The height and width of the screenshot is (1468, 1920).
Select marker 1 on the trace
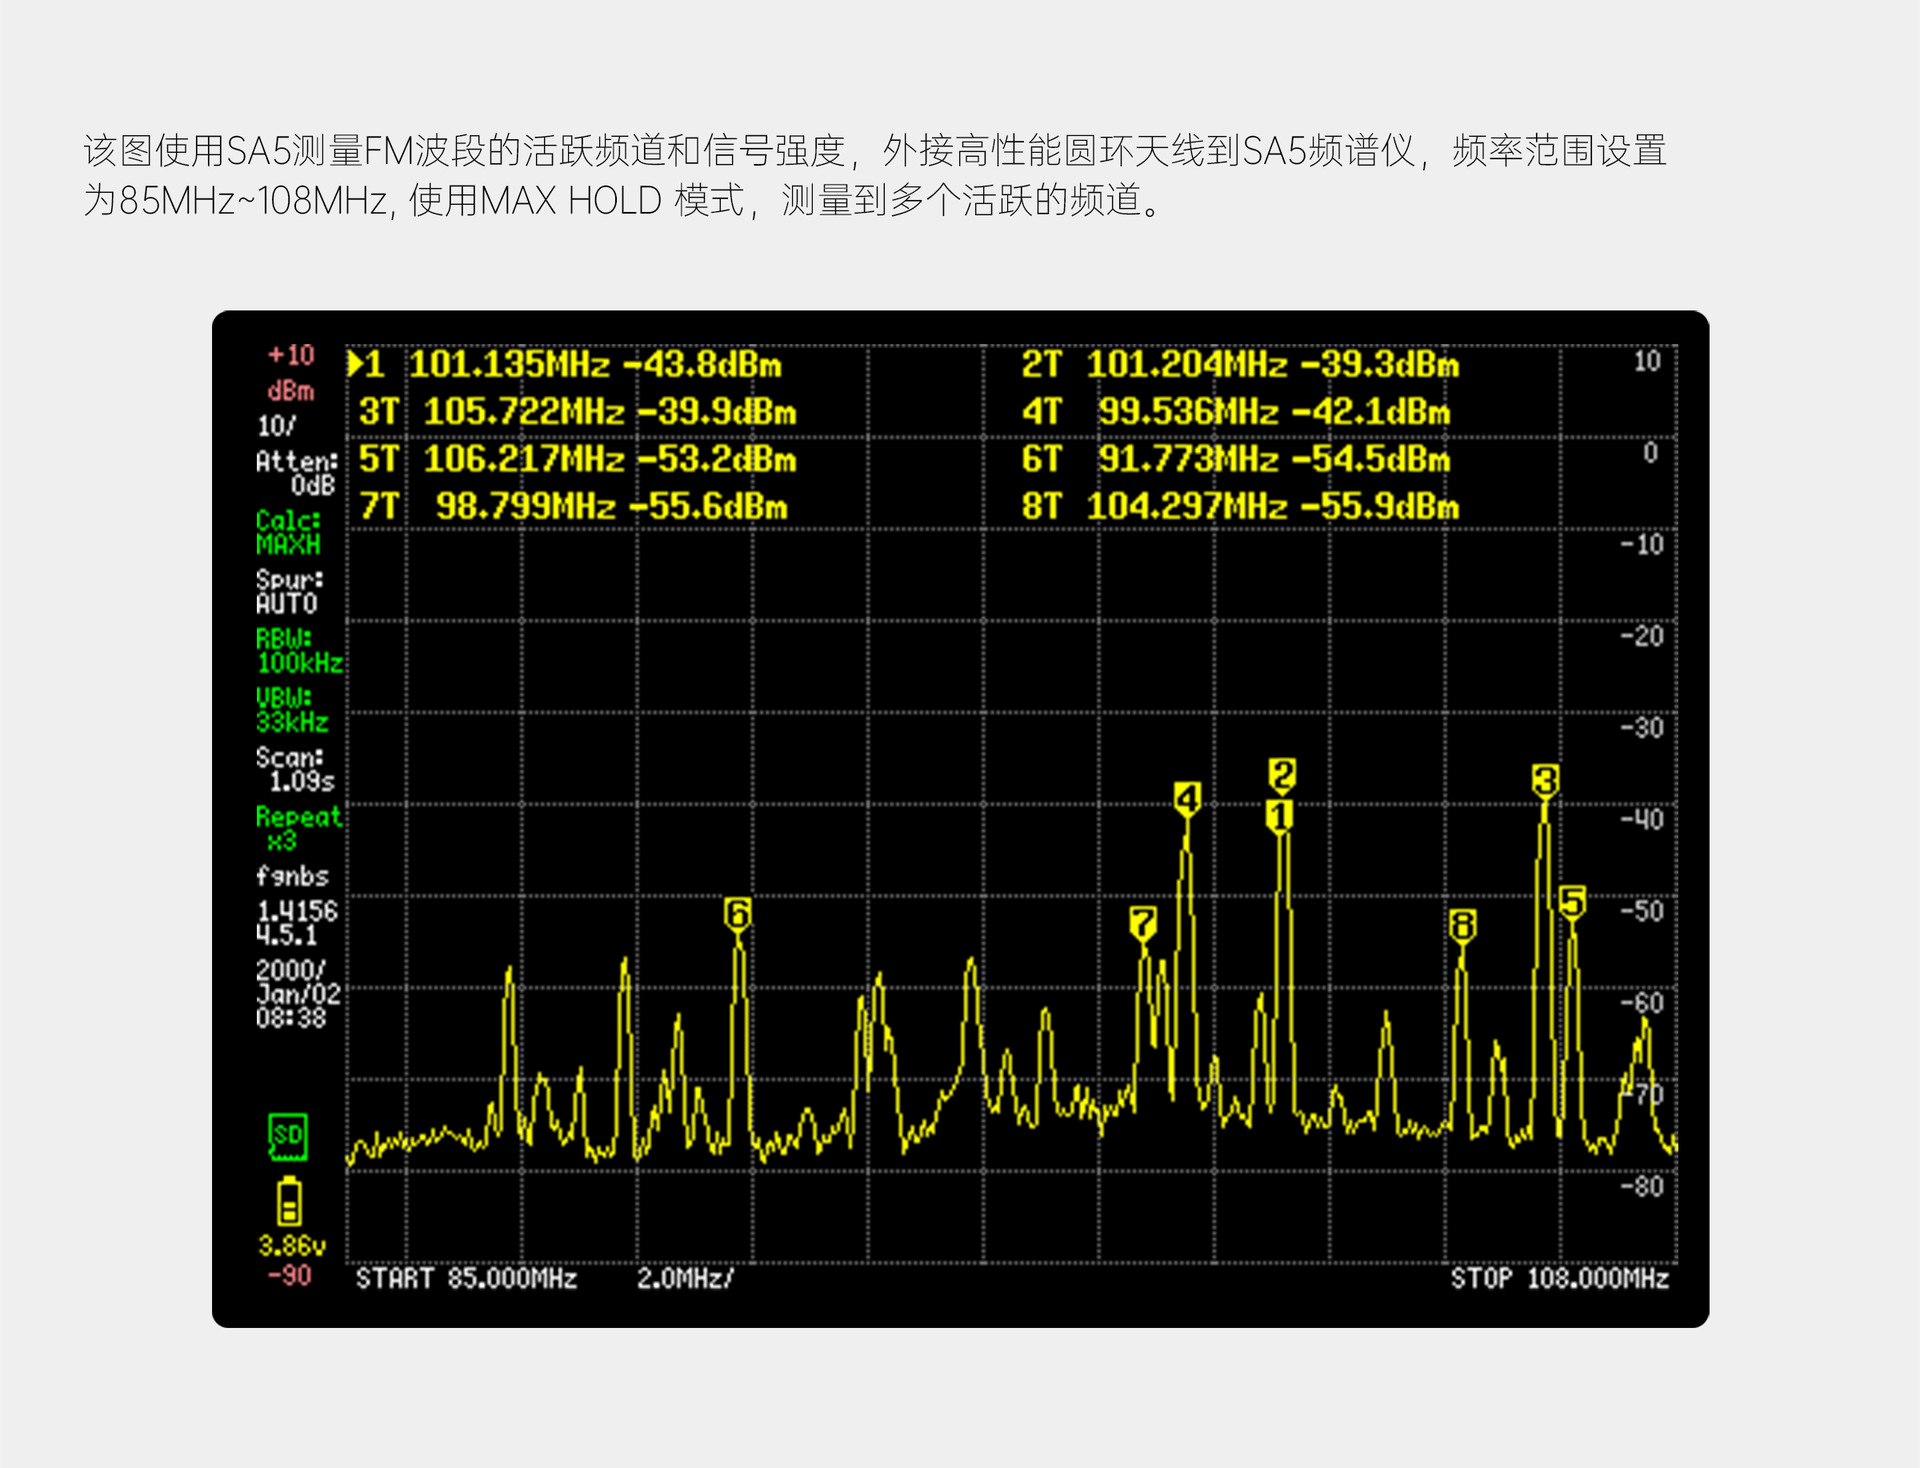[x=1279, y=816]
